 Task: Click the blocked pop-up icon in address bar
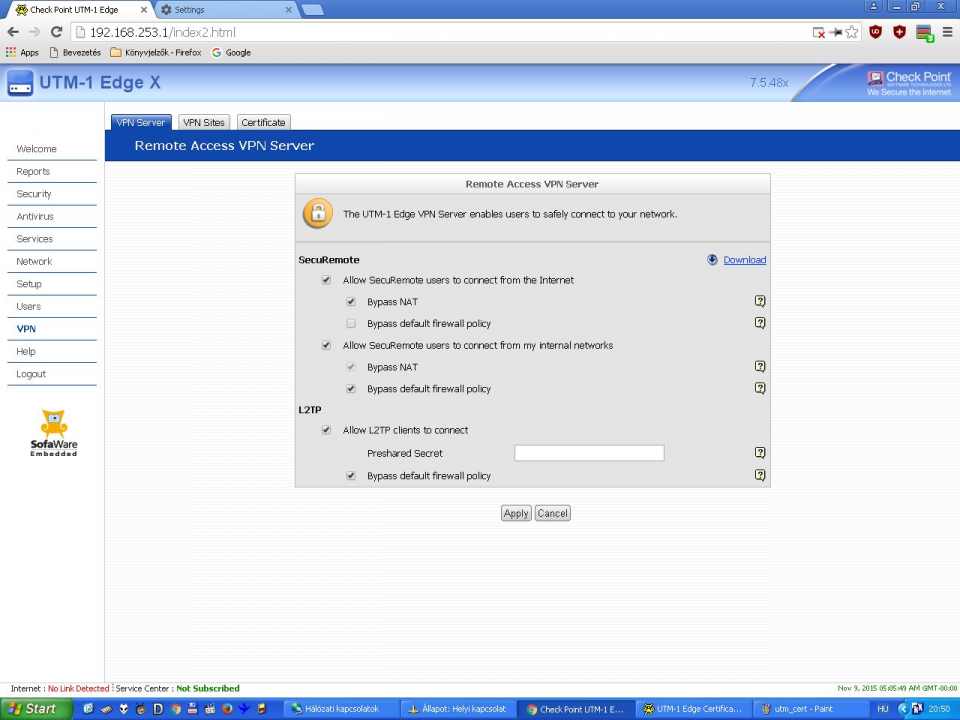[x=819, y=32]
